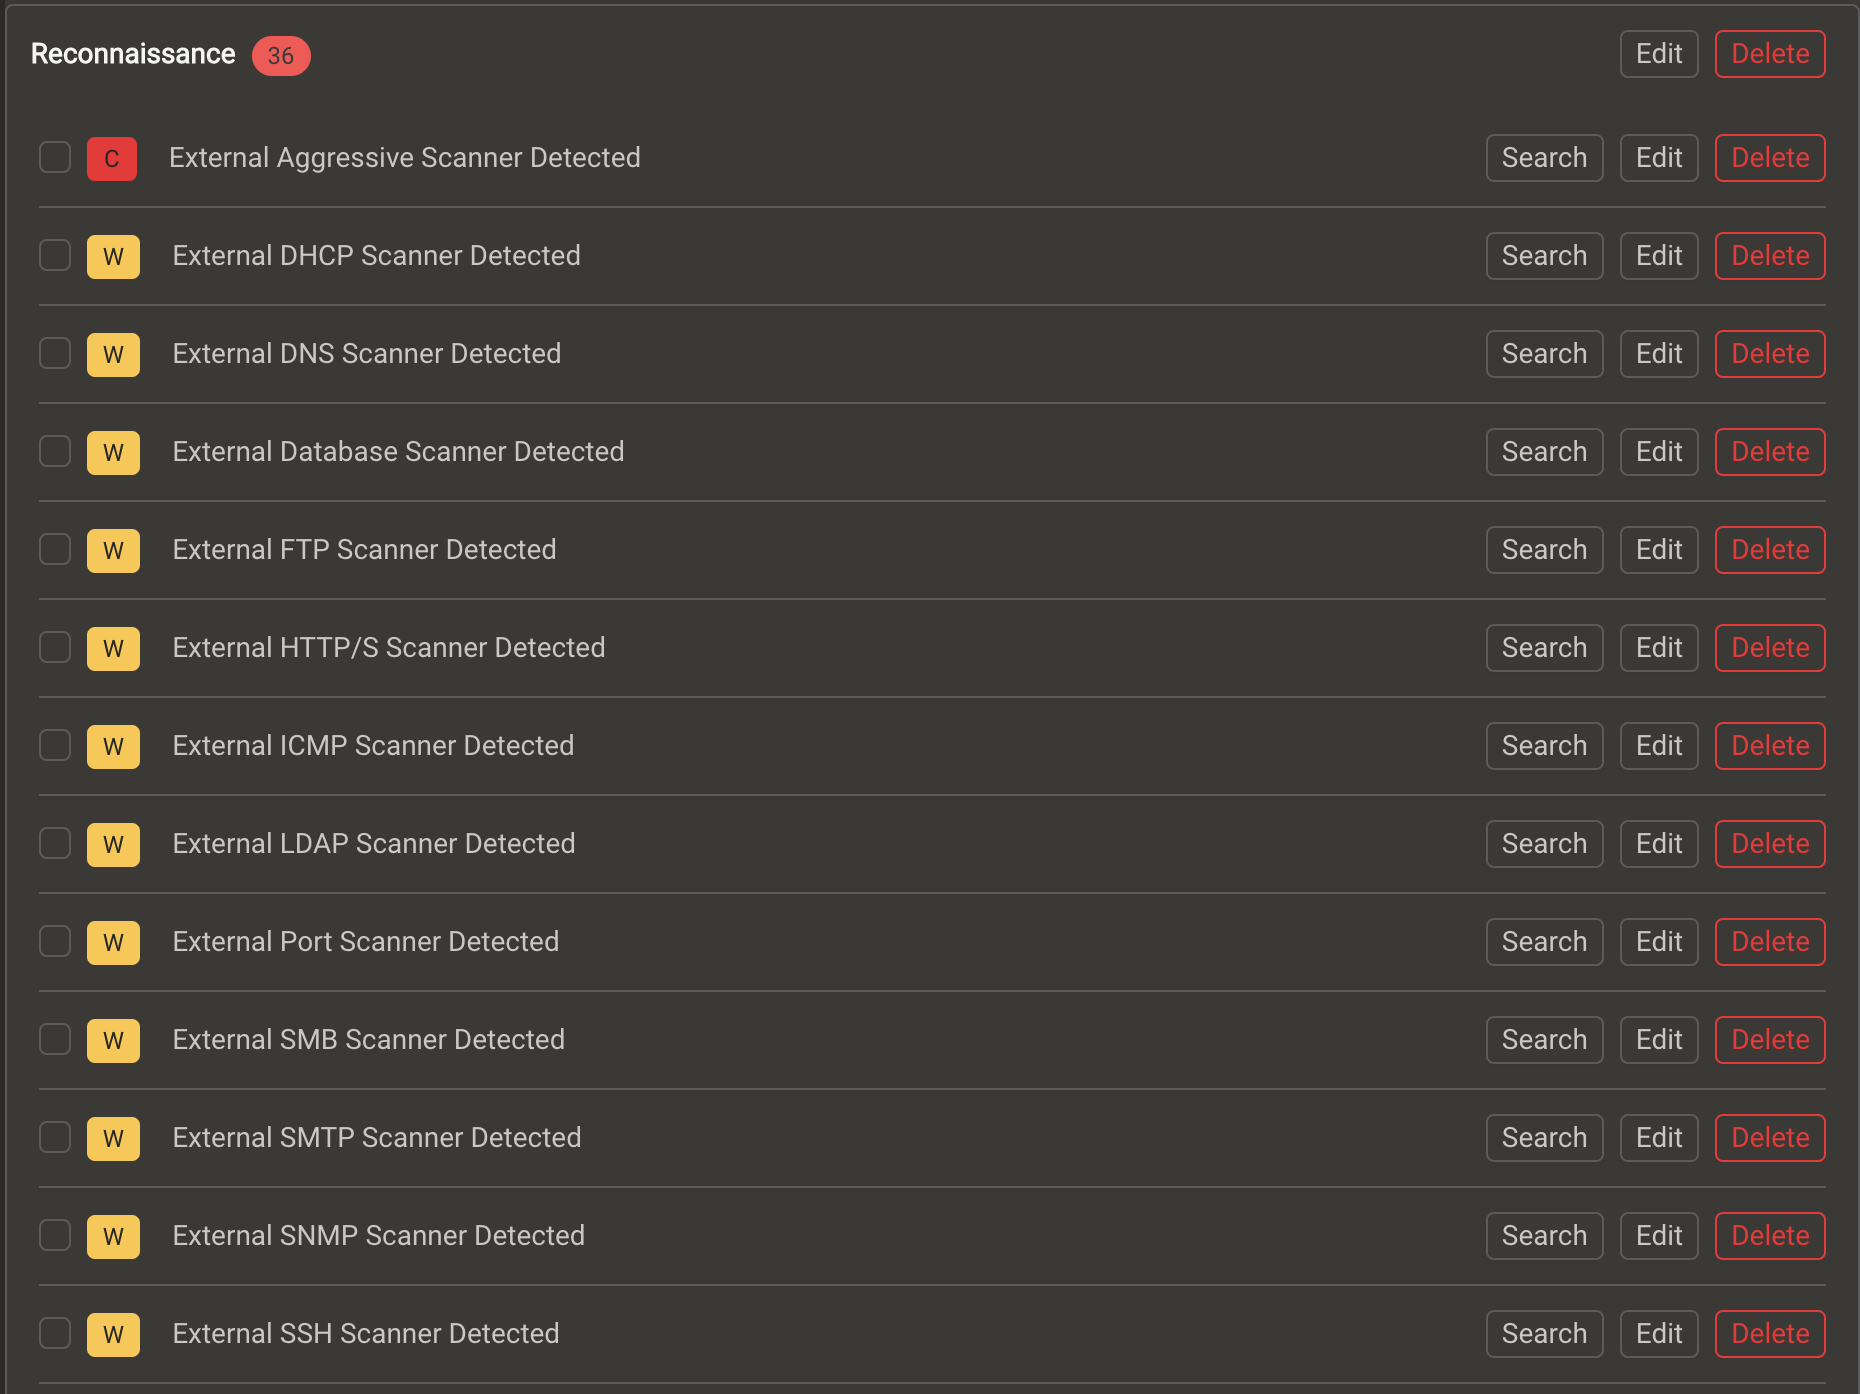Search for External SSH Scanner Detected

pyautogui.click(x=1544, y=1334)
